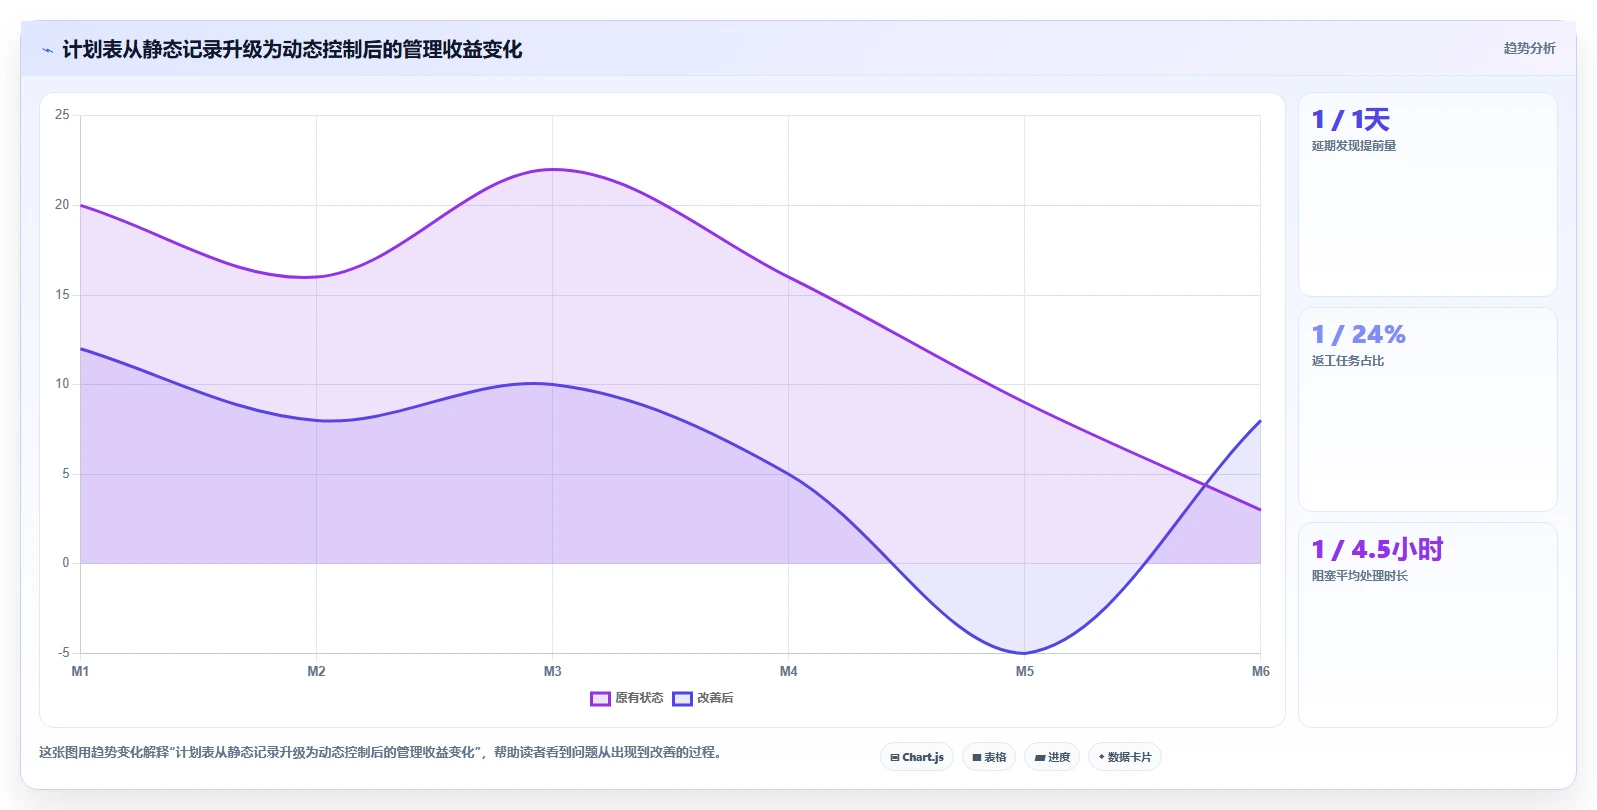1597x810 pixels.
Task: Click the 数据卡片 tag
Action: [x=1125, y=757]
